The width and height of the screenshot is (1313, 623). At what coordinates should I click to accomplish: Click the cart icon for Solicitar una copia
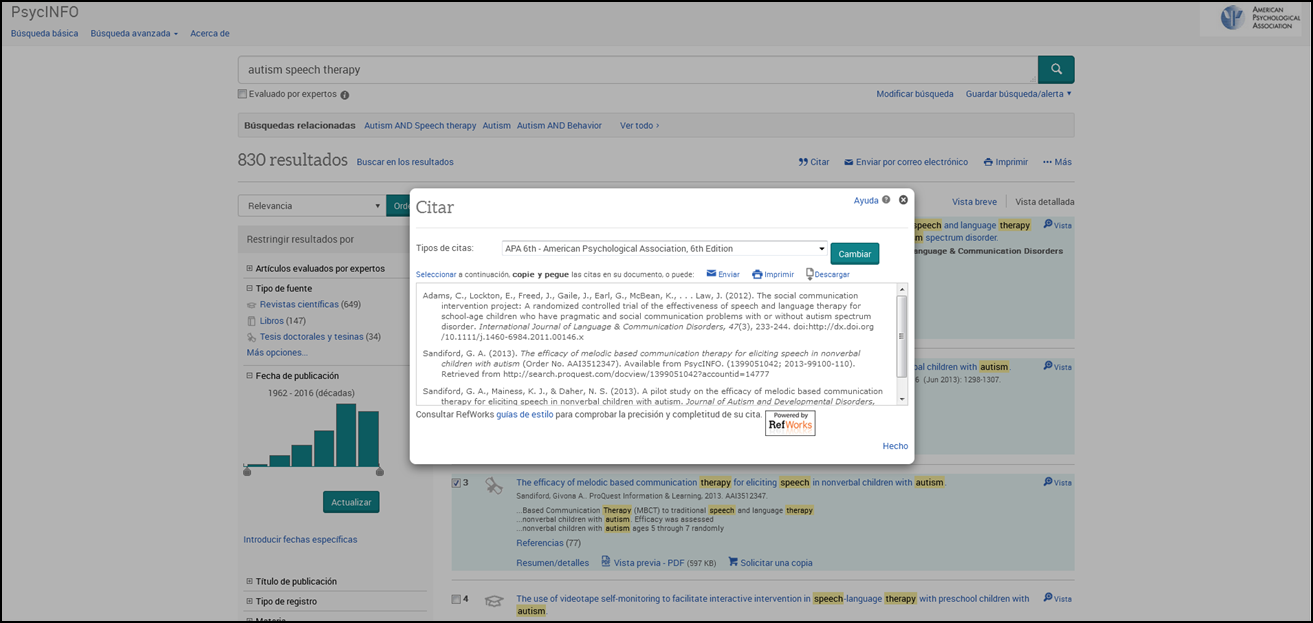733,562
